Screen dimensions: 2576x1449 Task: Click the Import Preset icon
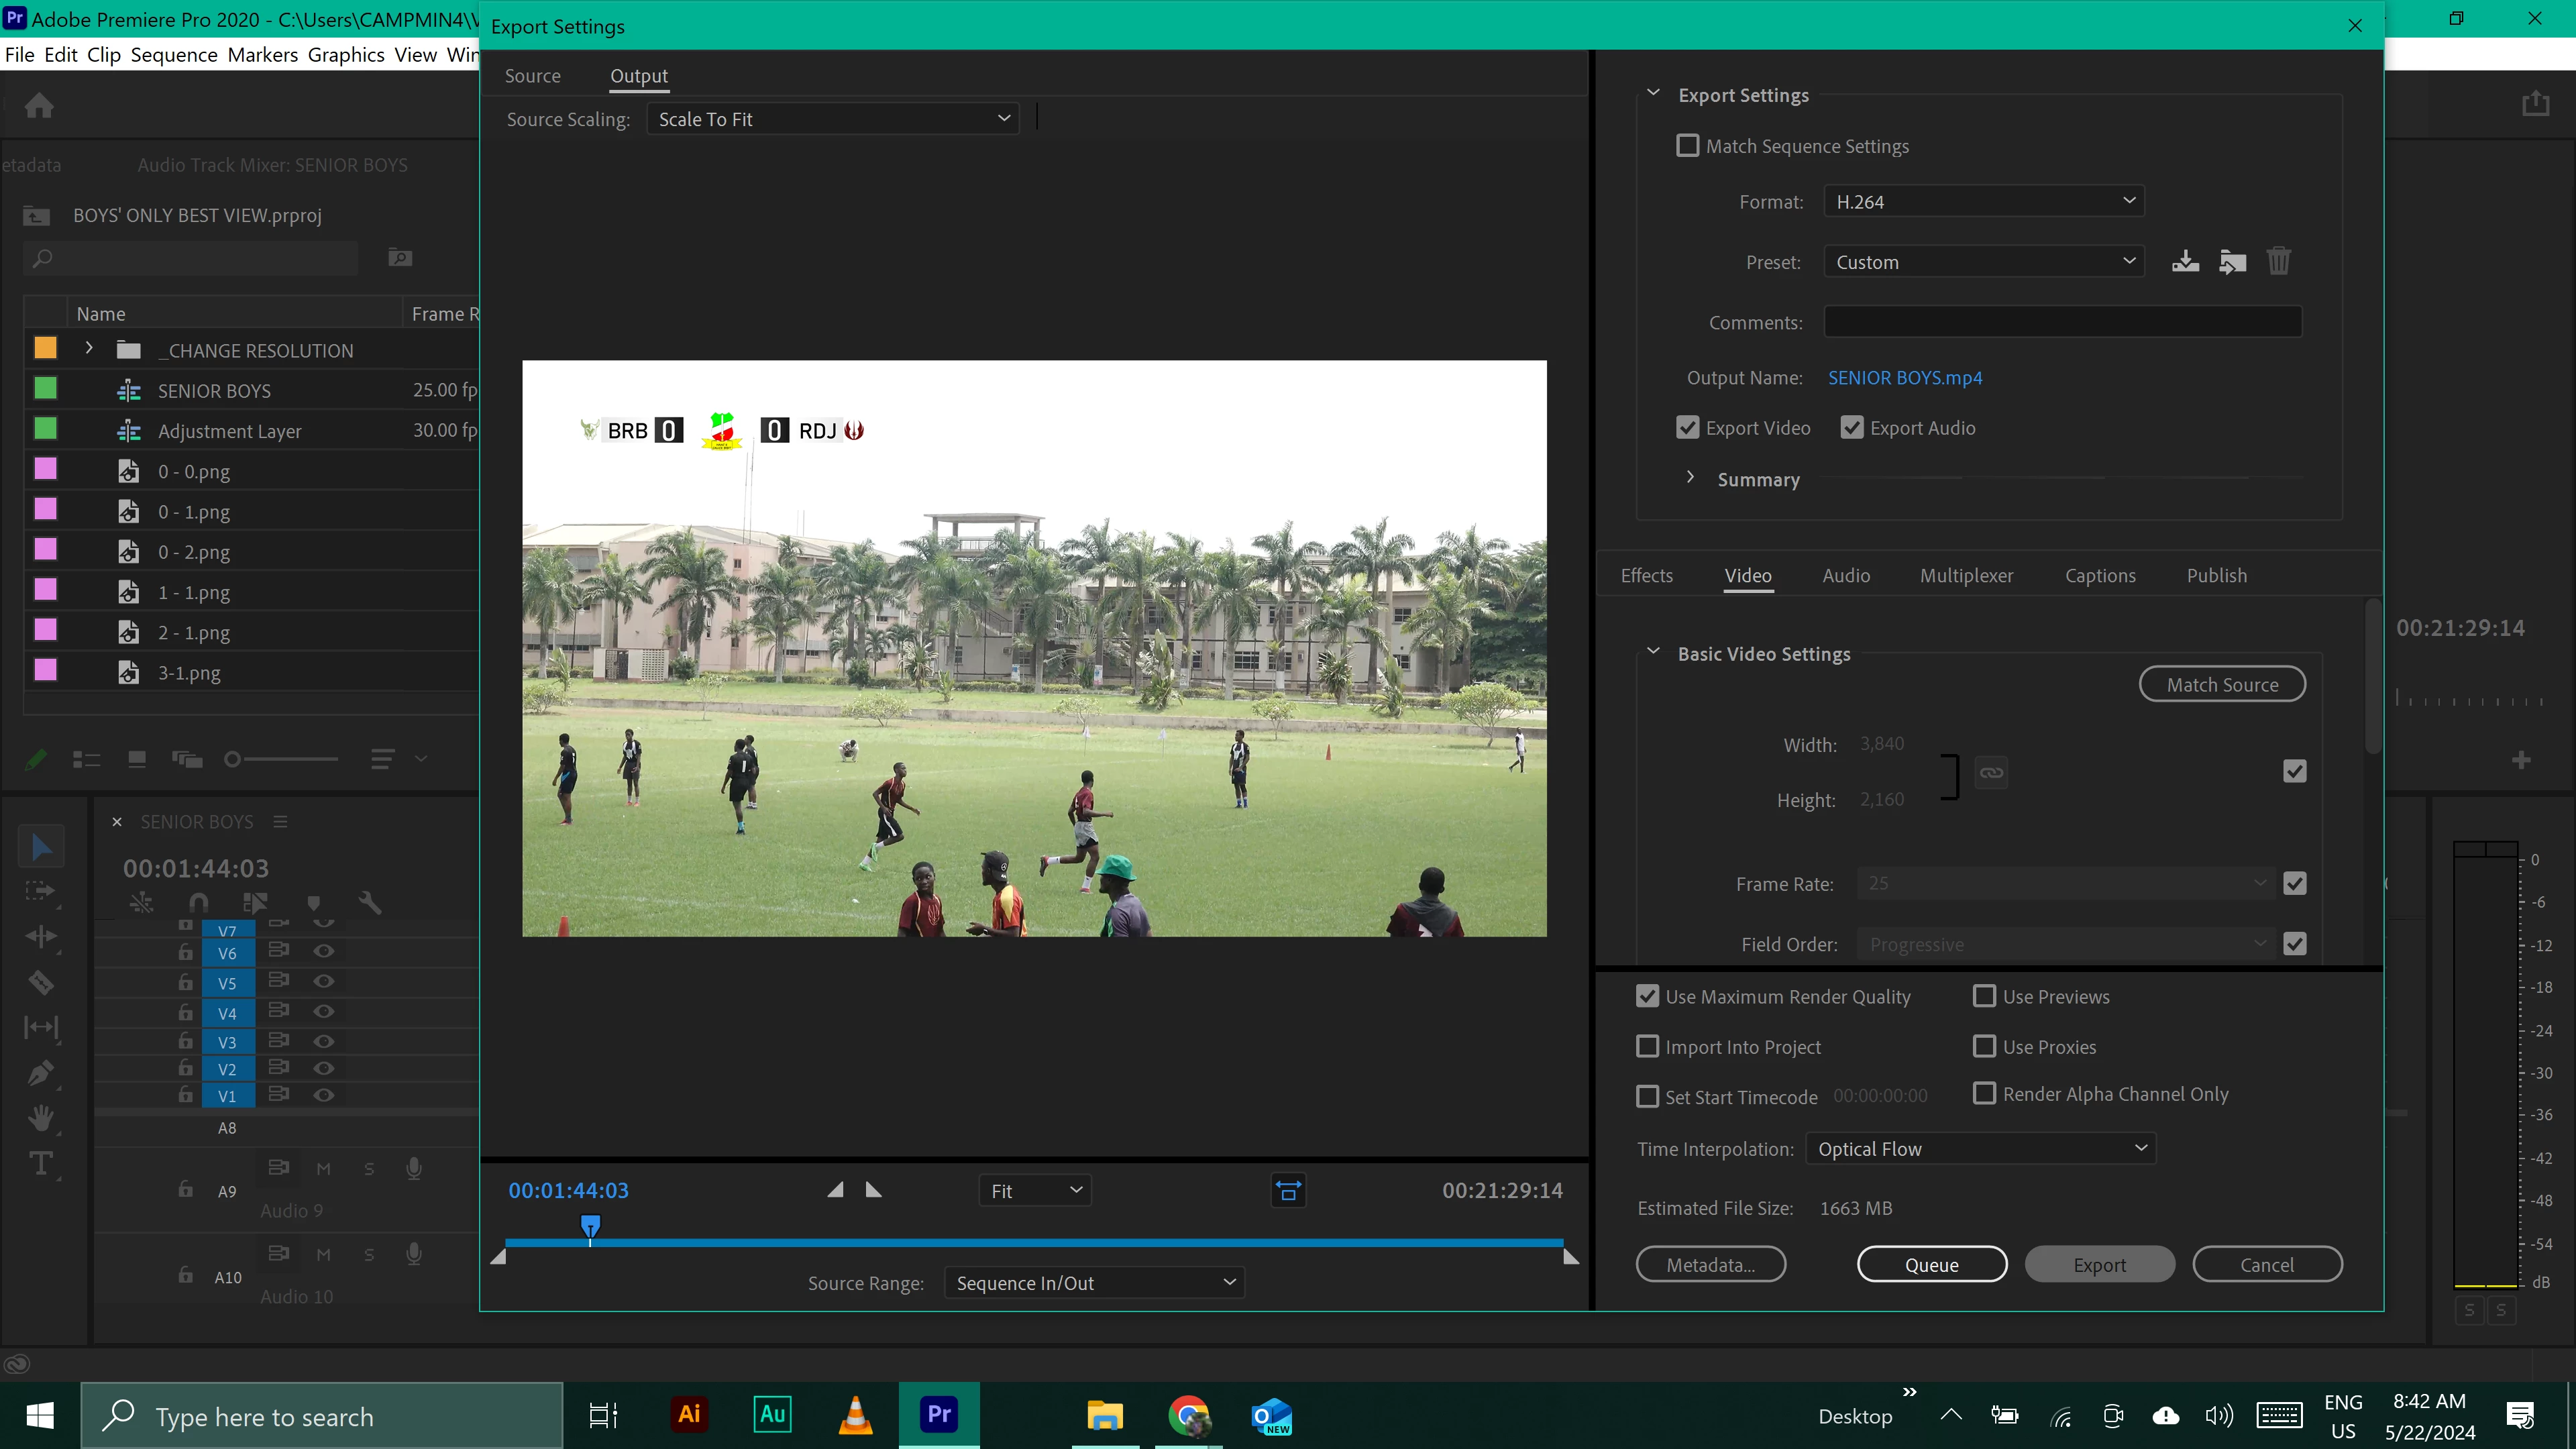[2232, 262]
